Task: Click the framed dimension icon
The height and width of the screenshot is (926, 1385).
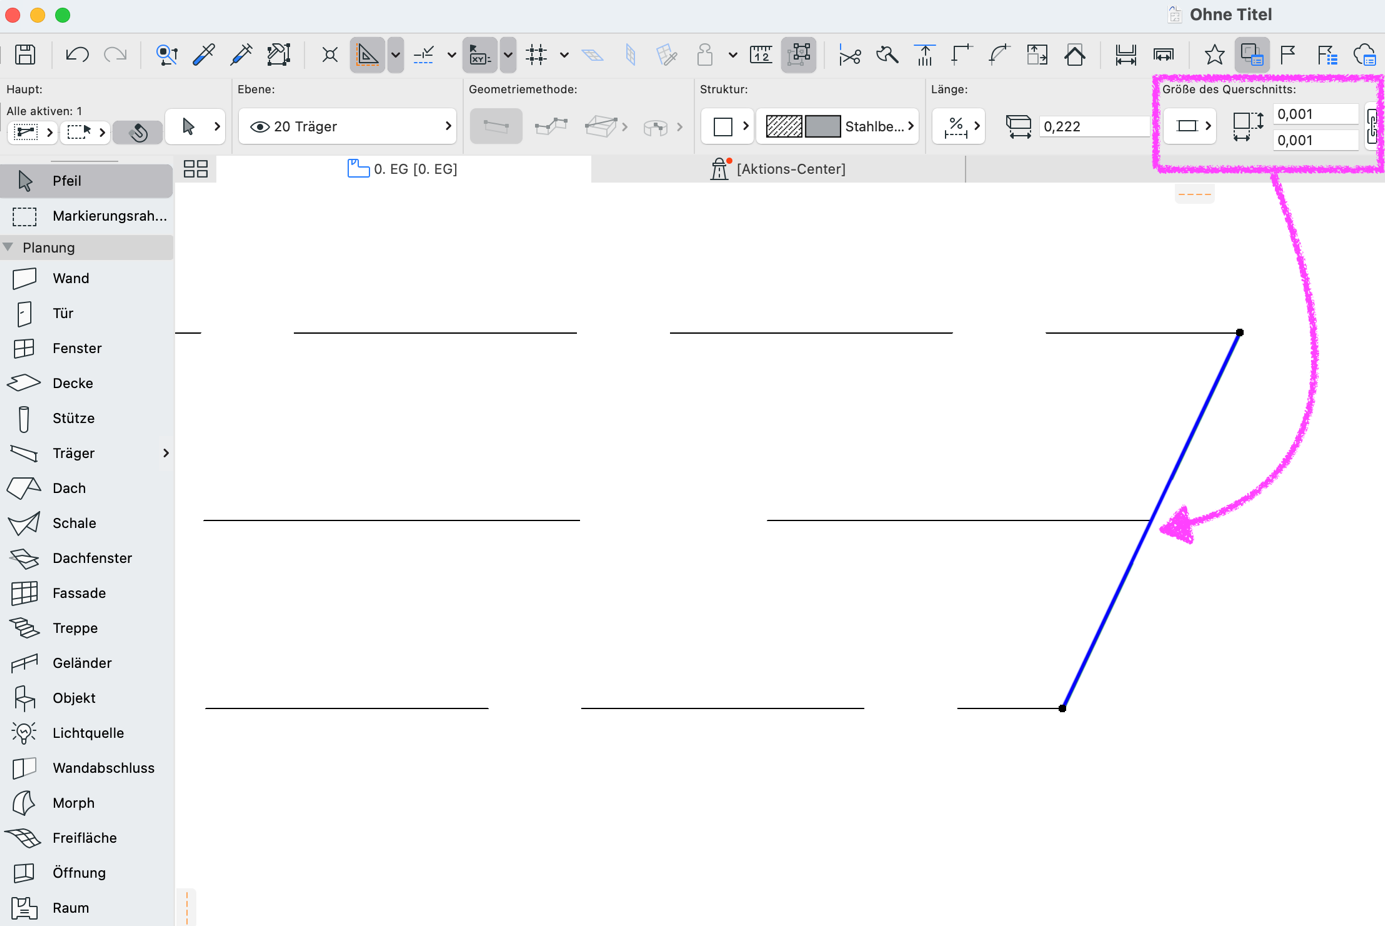Action: coord(1164,55)
